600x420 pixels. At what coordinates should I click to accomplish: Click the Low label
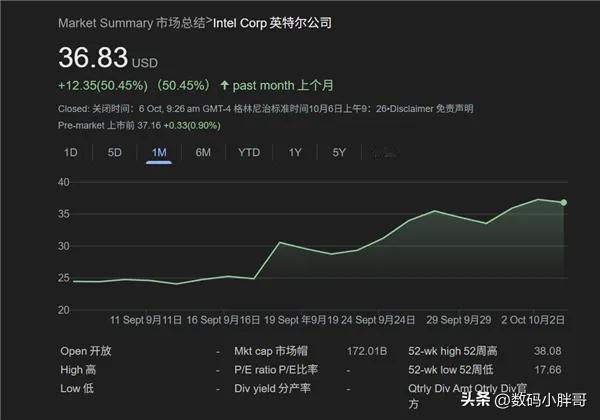[x=77, y=388]
